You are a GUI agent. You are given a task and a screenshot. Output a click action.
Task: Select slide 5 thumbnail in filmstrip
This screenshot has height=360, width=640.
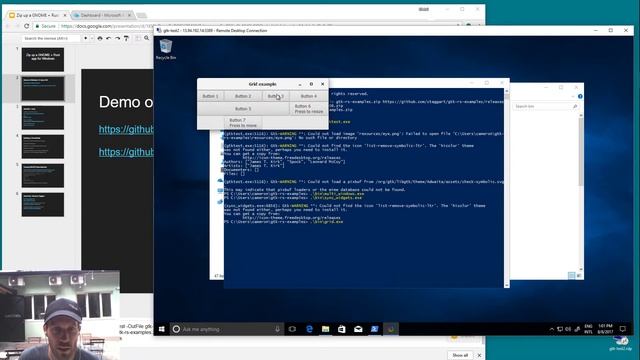tap(43, 176)
